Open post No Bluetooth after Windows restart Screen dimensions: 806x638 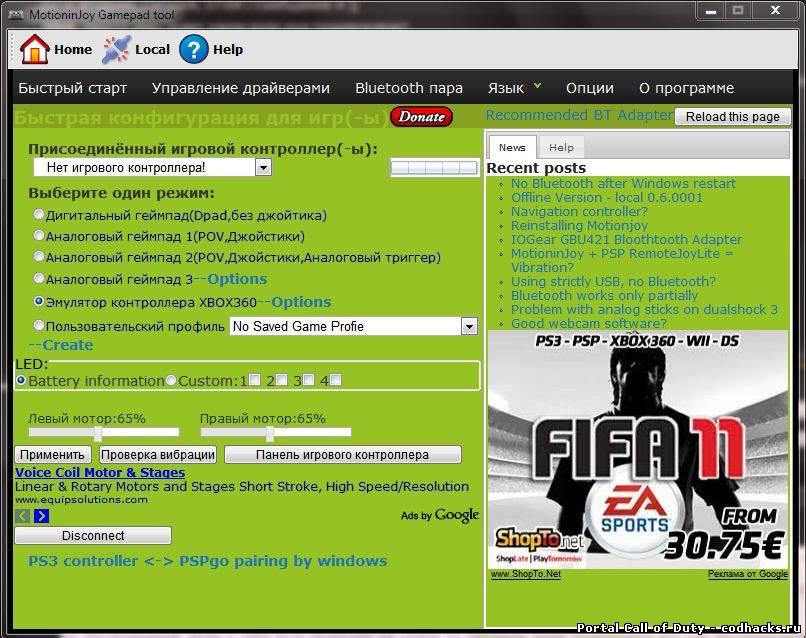click(x=623, y=184)
